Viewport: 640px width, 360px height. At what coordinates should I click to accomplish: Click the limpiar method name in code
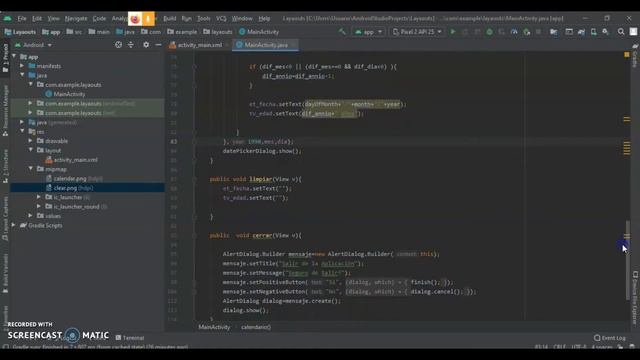coord(260,179)
